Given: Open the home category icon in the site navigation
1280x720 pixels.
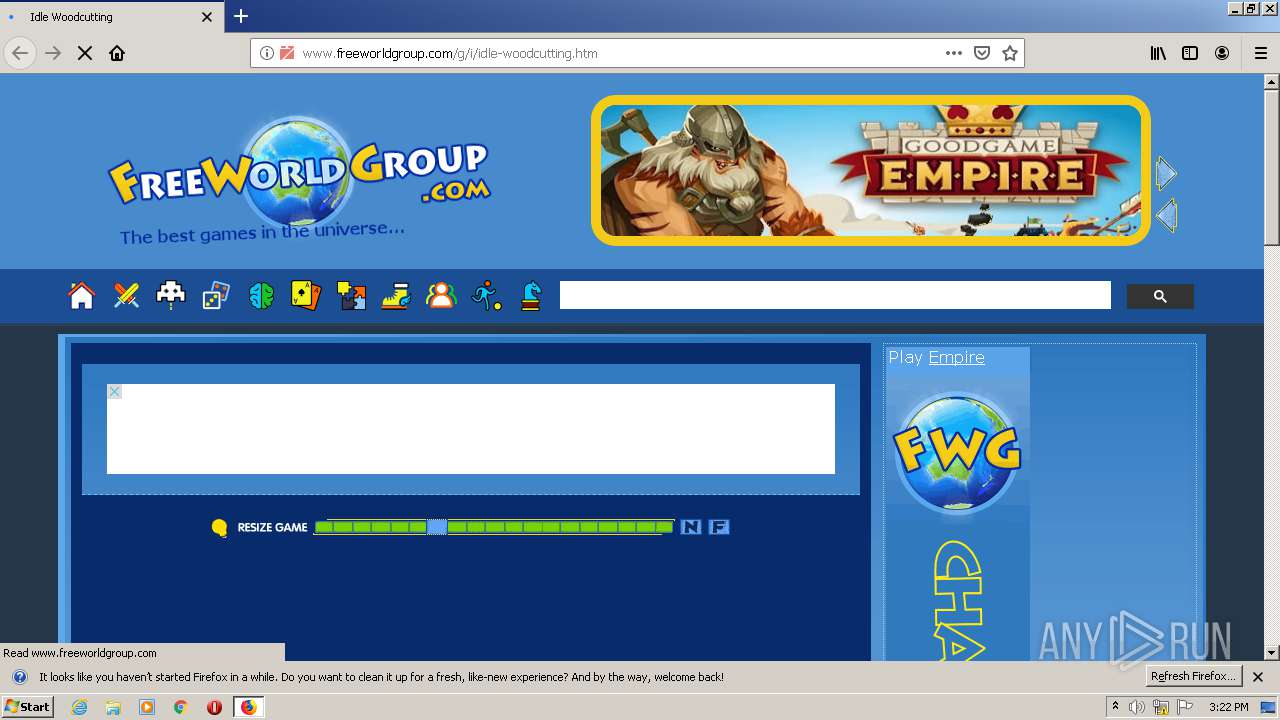Looking at the screenshot, I should point(81,296).
